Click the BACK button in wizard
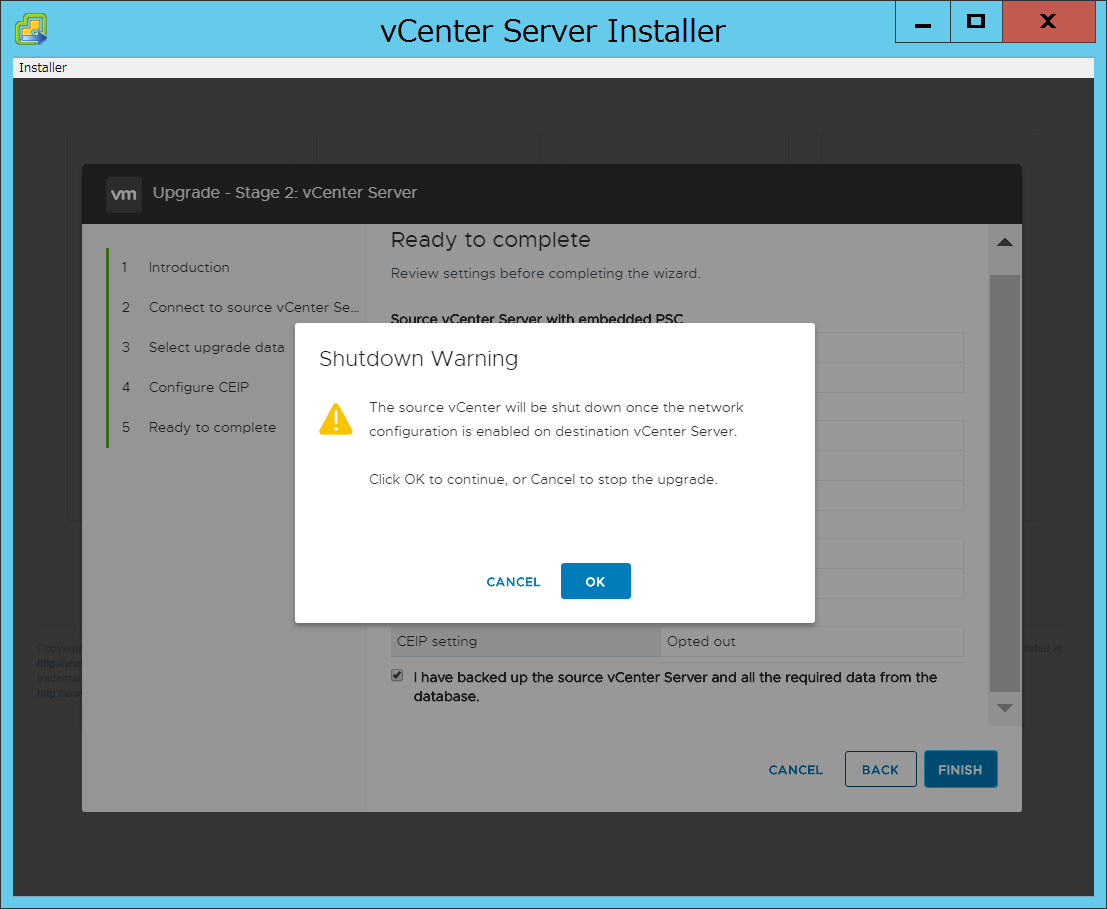 880,769
